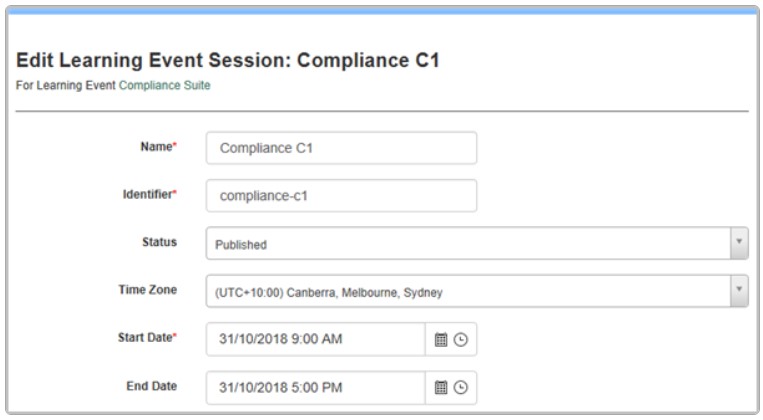Click the Status dropdown arrow

point(739,243)
